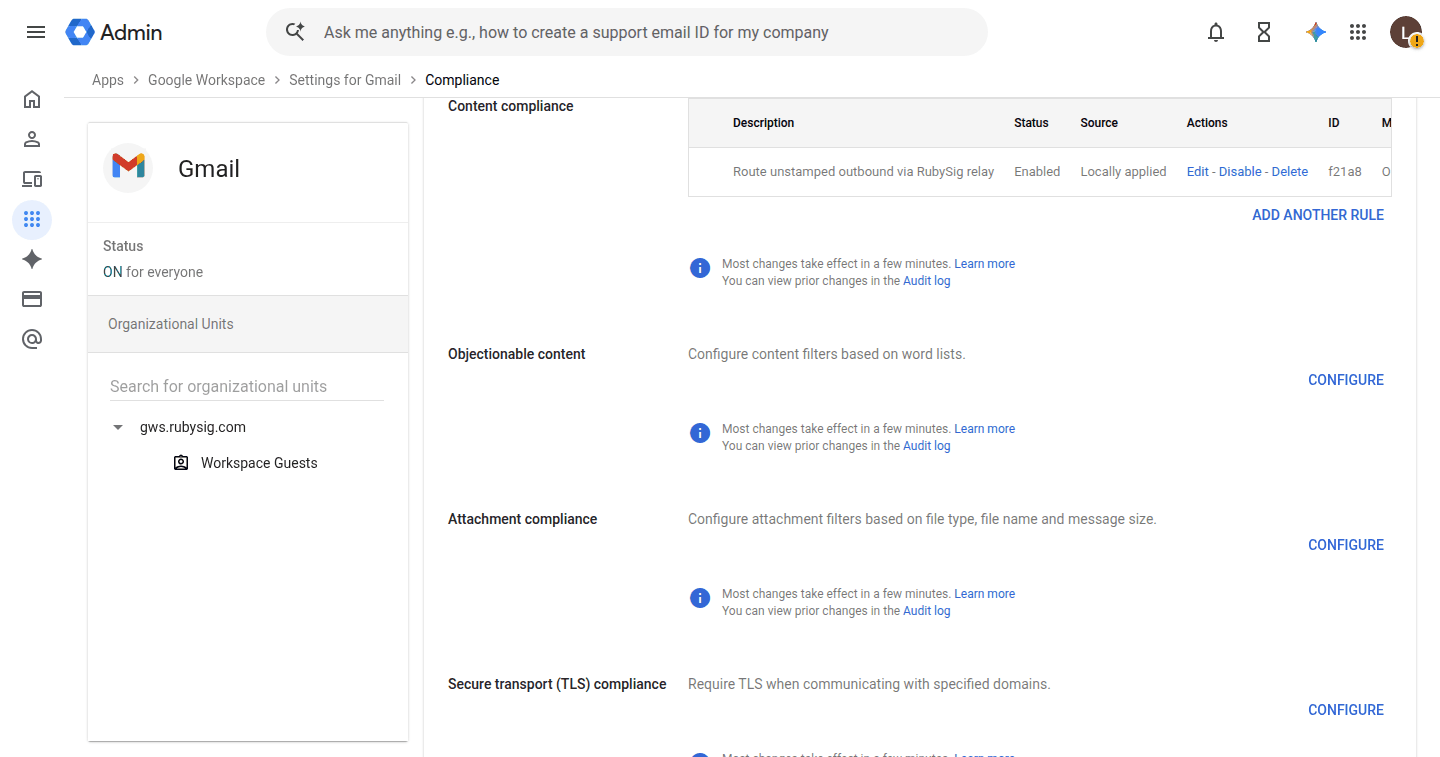1440x757 pixels.
Task: Open the Google apps grid
Action: click(x=1358, y=32)
